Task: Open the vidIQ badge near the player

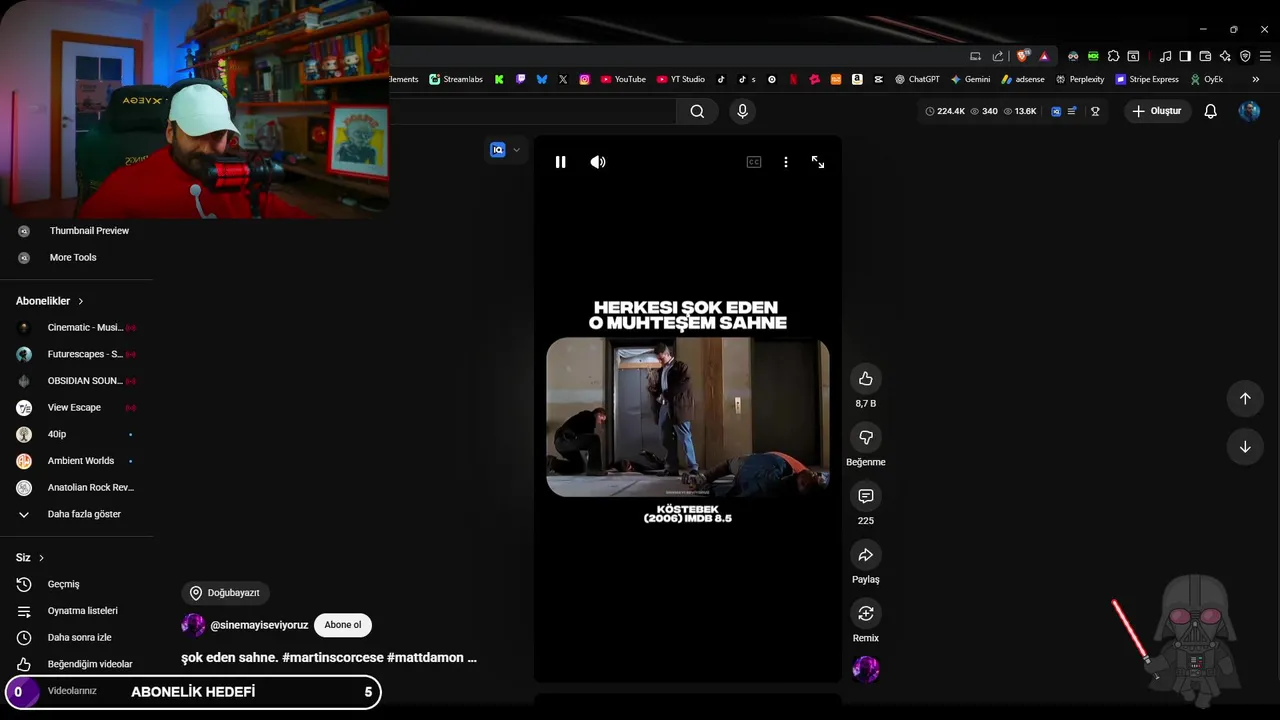Action: point(498,150)
